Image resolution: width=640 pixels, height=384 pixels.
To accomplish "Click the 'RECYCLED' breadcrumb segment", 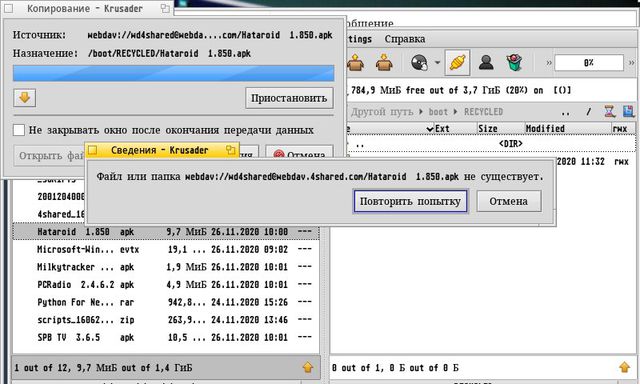I will click(483, 111).
